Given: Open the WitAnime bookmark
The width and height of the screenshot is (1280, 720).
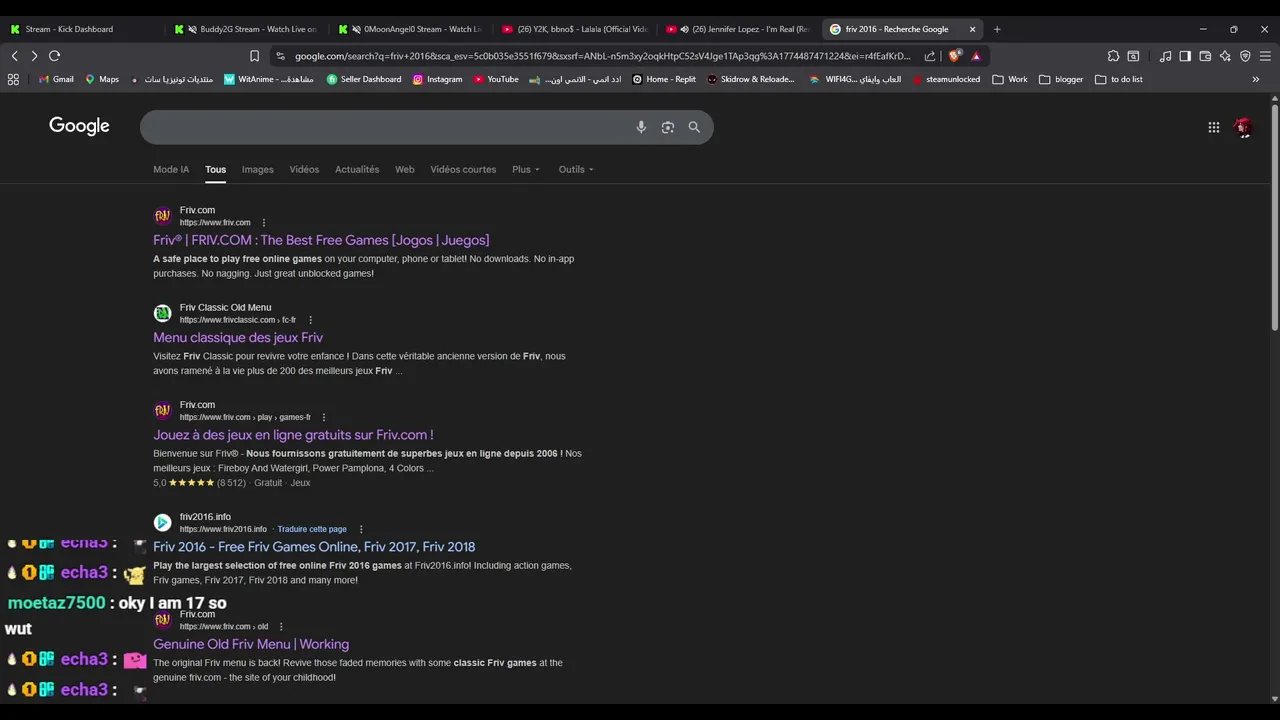Looking at the screenshot, I should click(269, 79).
